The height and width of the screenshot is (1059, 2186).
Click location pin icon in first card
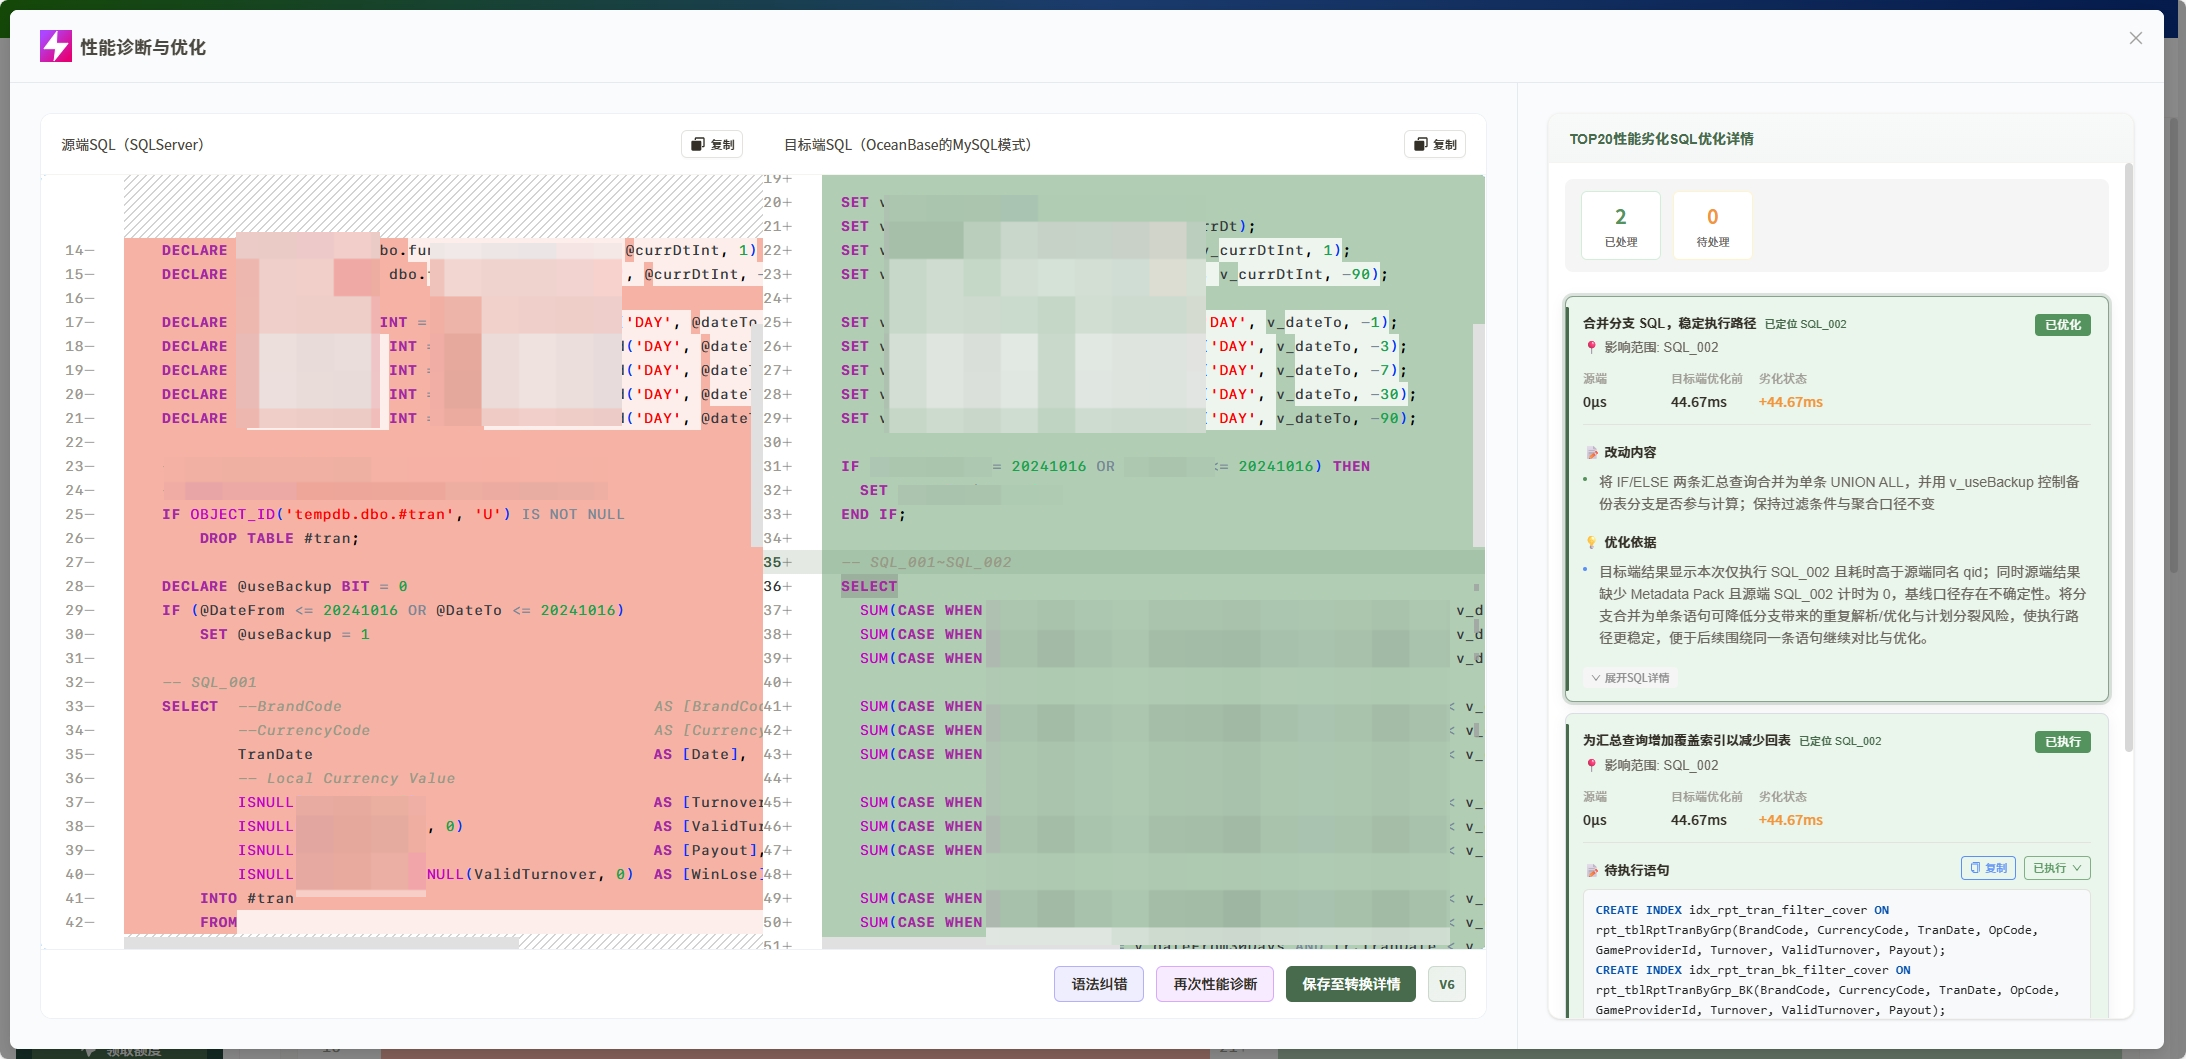(1591, 348)
